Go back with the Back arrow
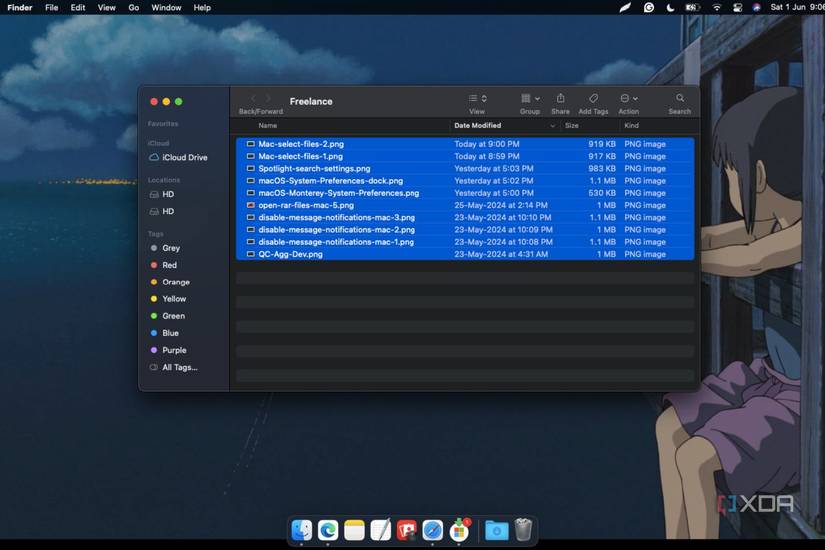 coord(253,99)
